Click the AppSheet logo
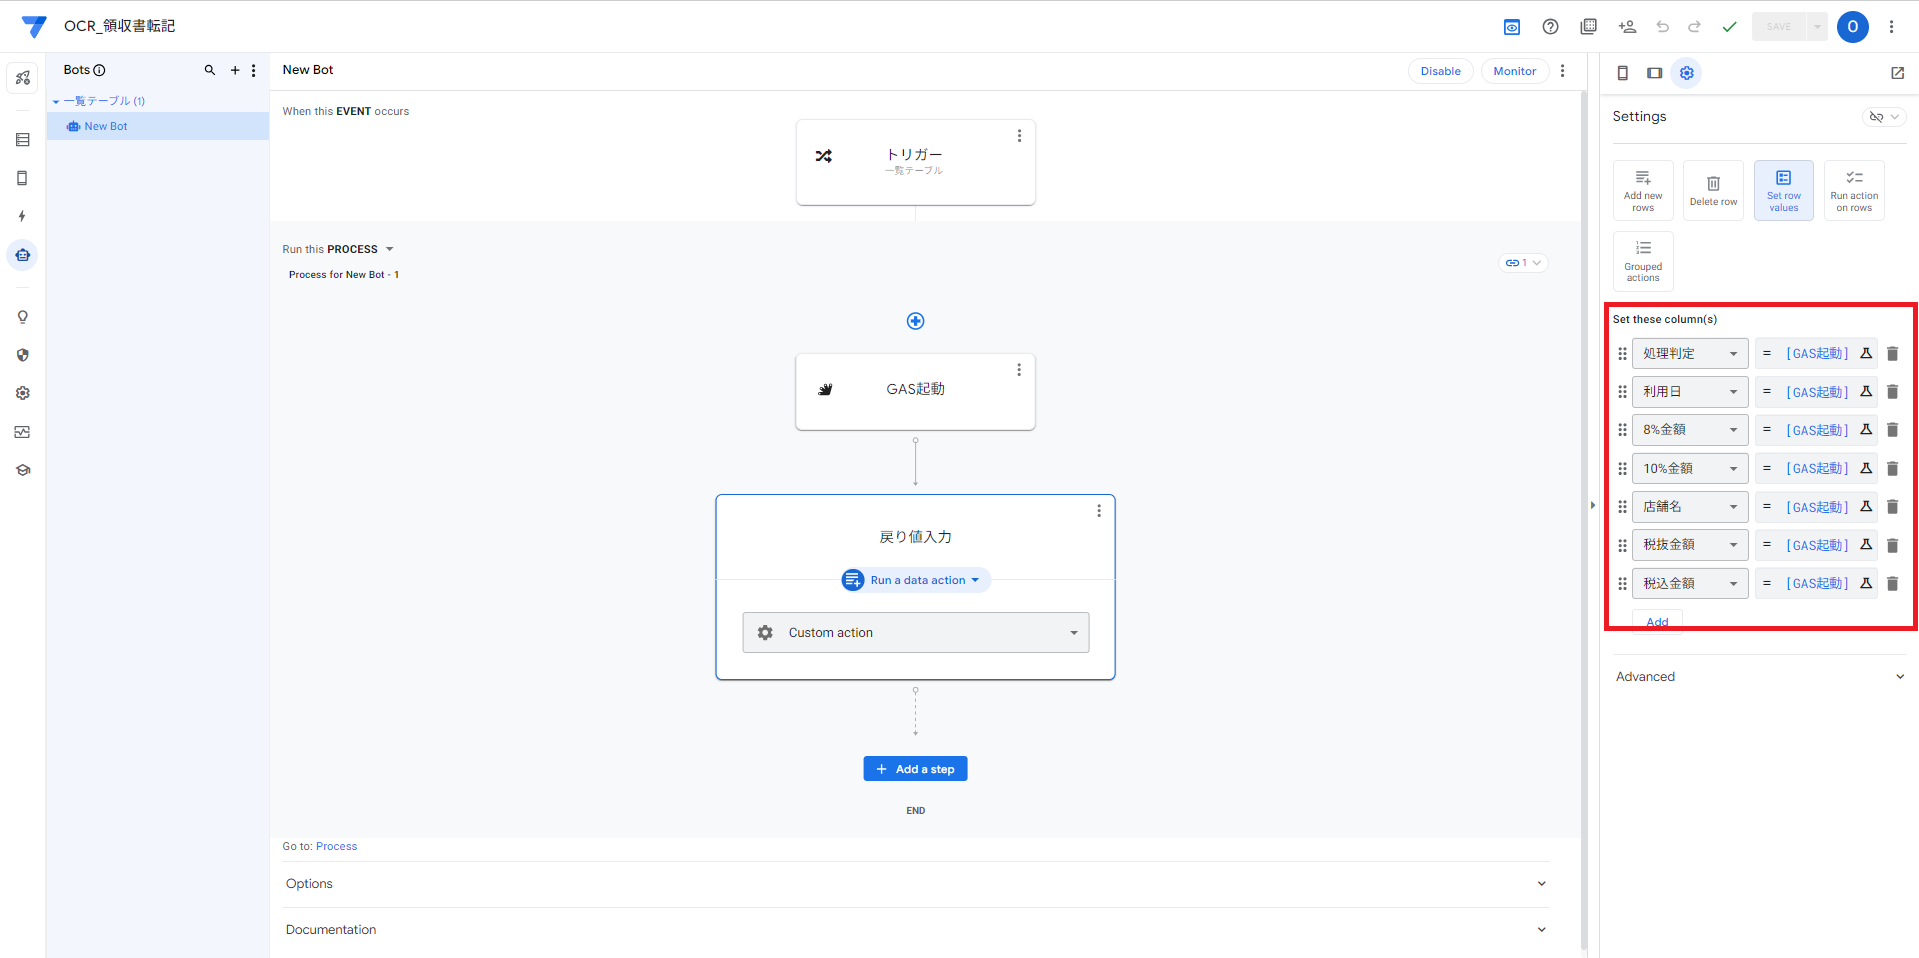Viewport: 1919px width, 958px height. pyautogui.click(x=34, y=26)
